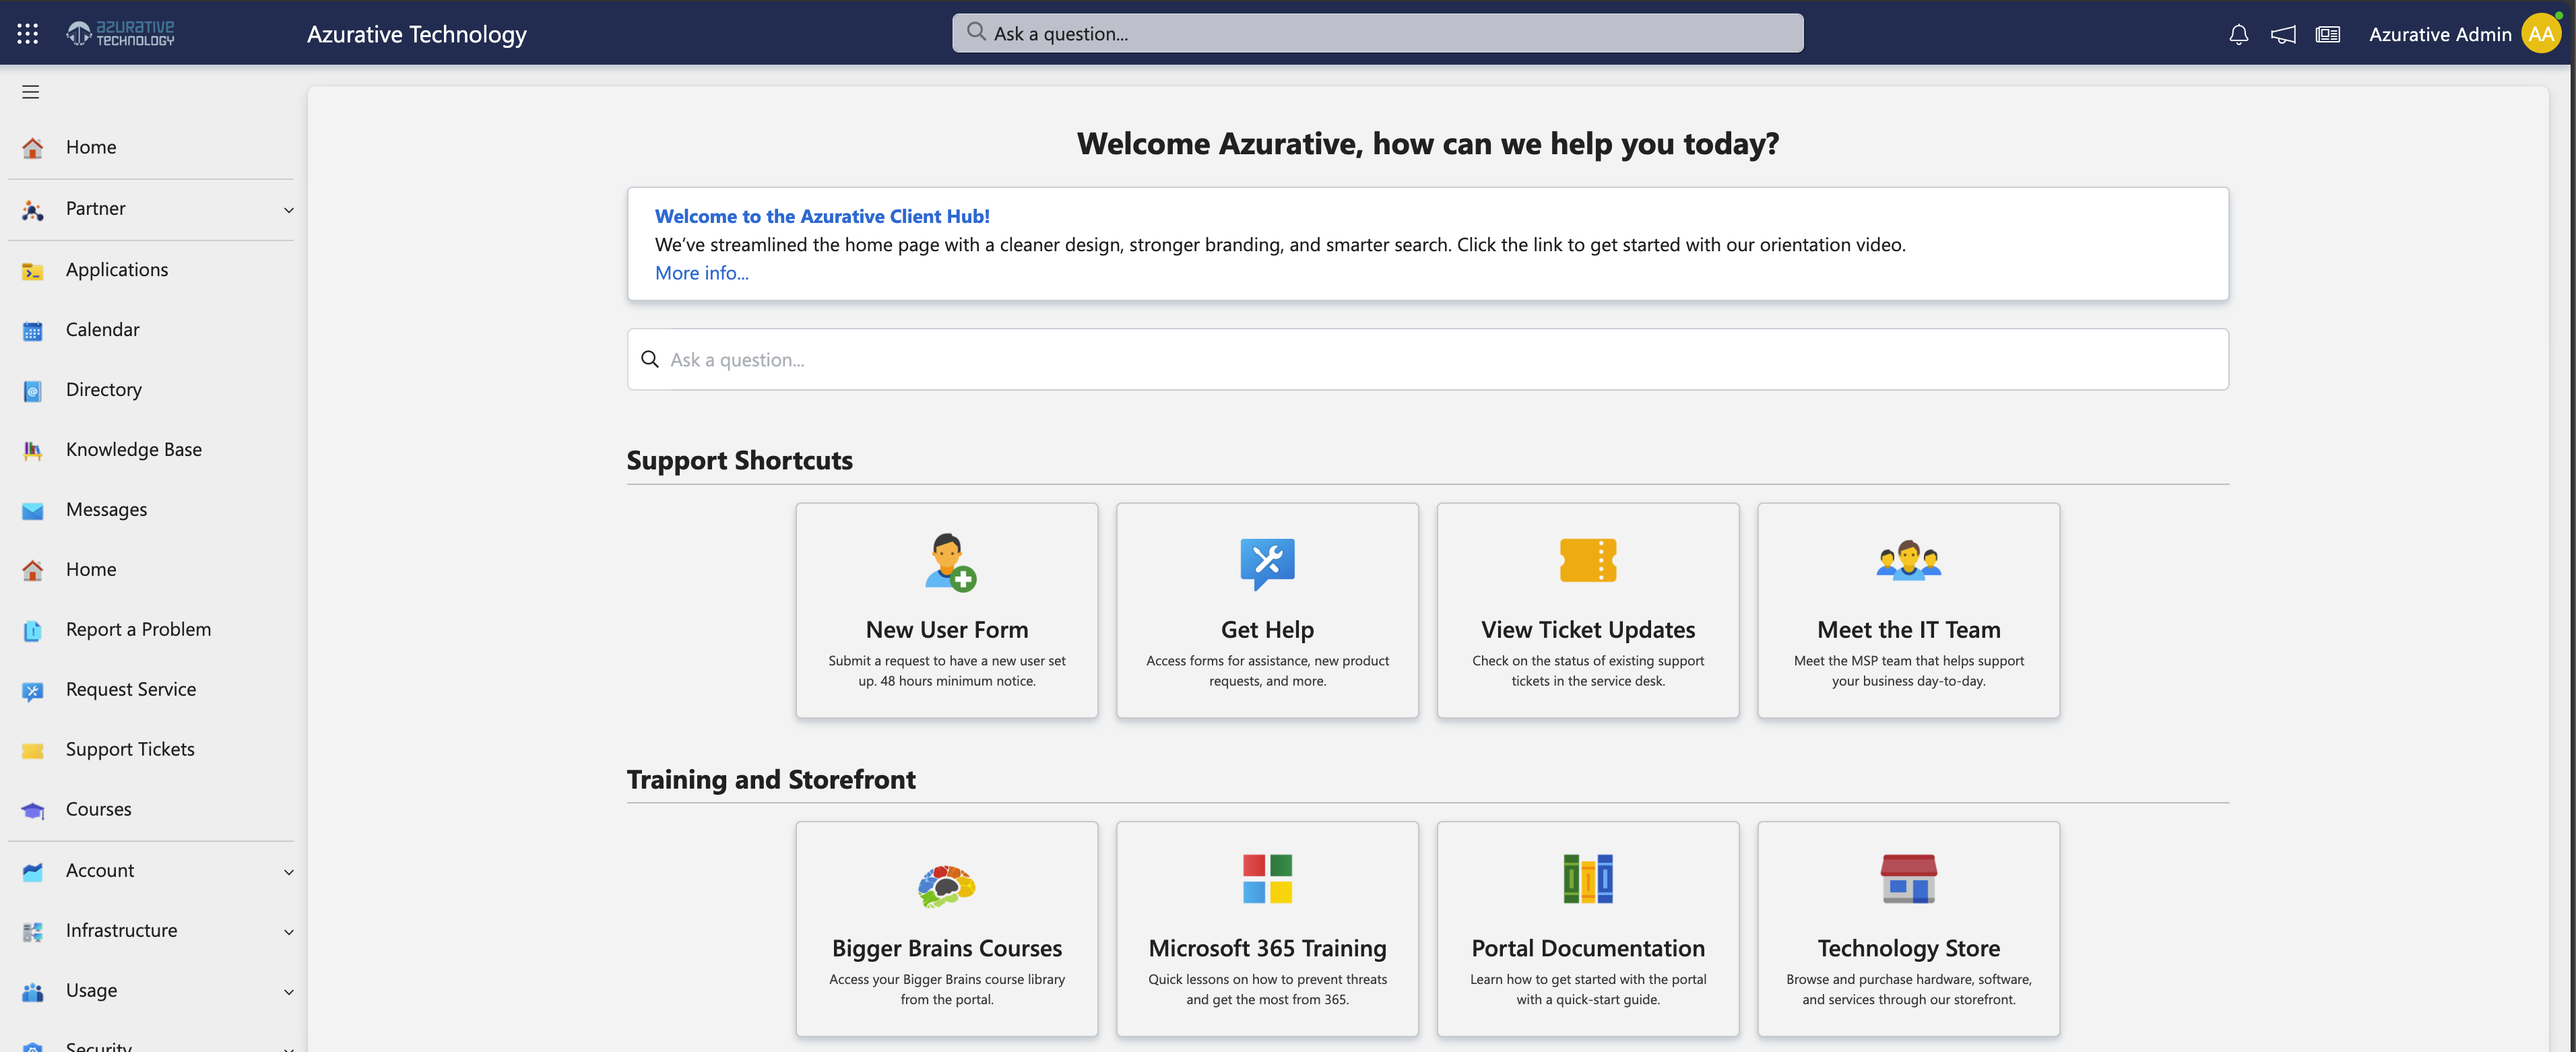Viewport: 2576px width, 1052px height.
Task: Open Request Service
Action: pyautogui.click(x=130, y=689)
